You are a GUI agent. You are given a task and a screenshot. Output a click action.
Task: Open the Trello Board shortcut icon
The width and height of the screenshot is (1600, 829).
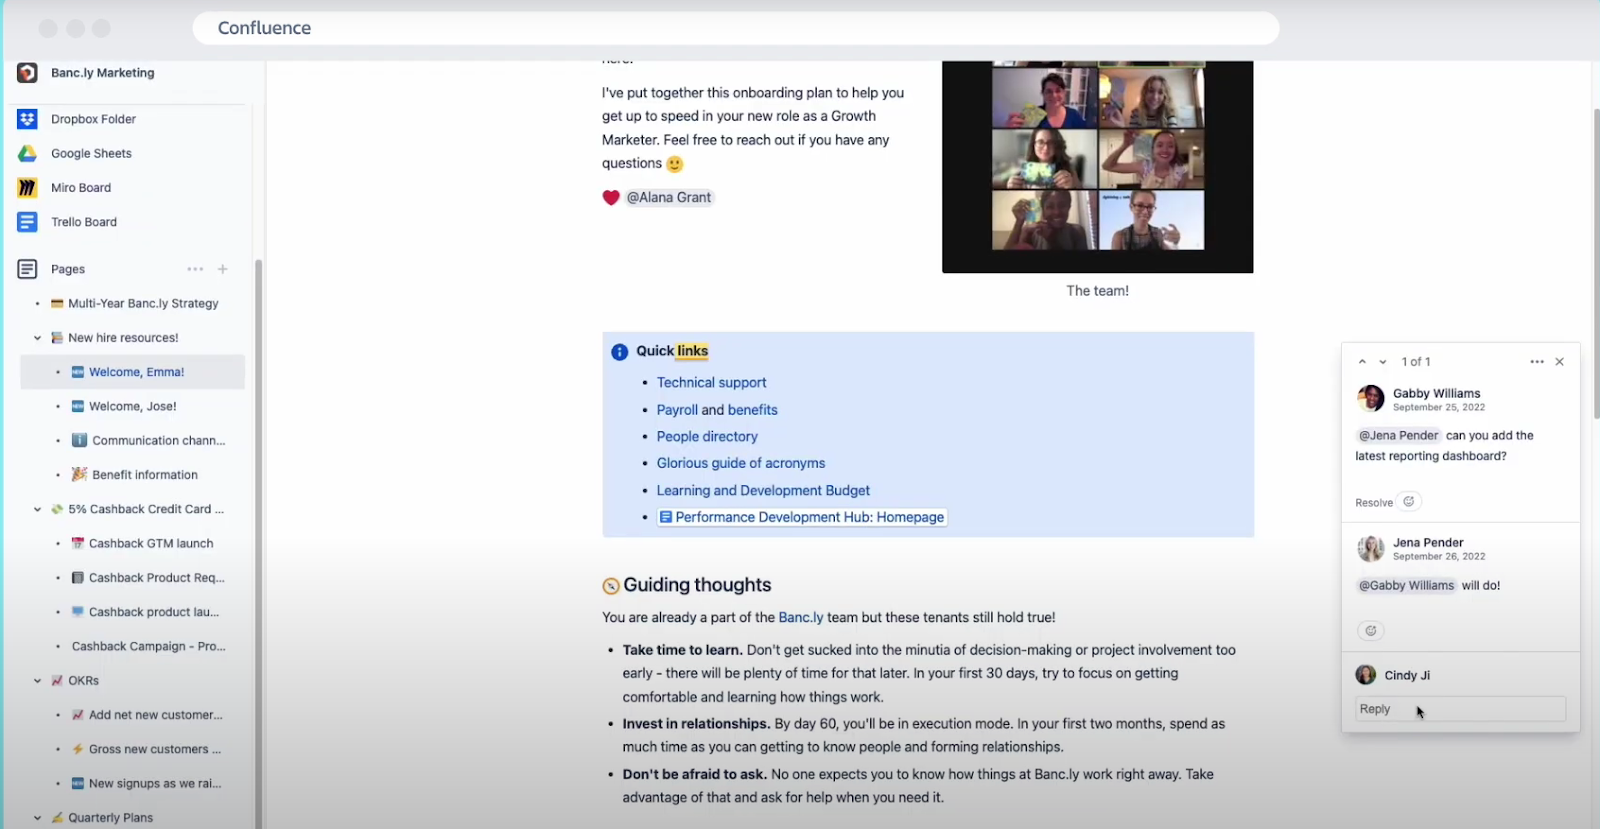[x=27, y=222]
